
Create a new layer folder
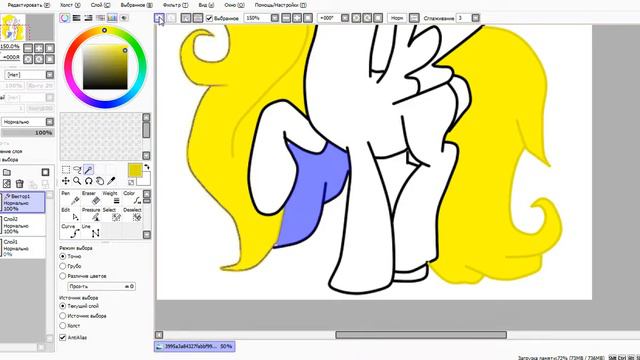point(7,172)
